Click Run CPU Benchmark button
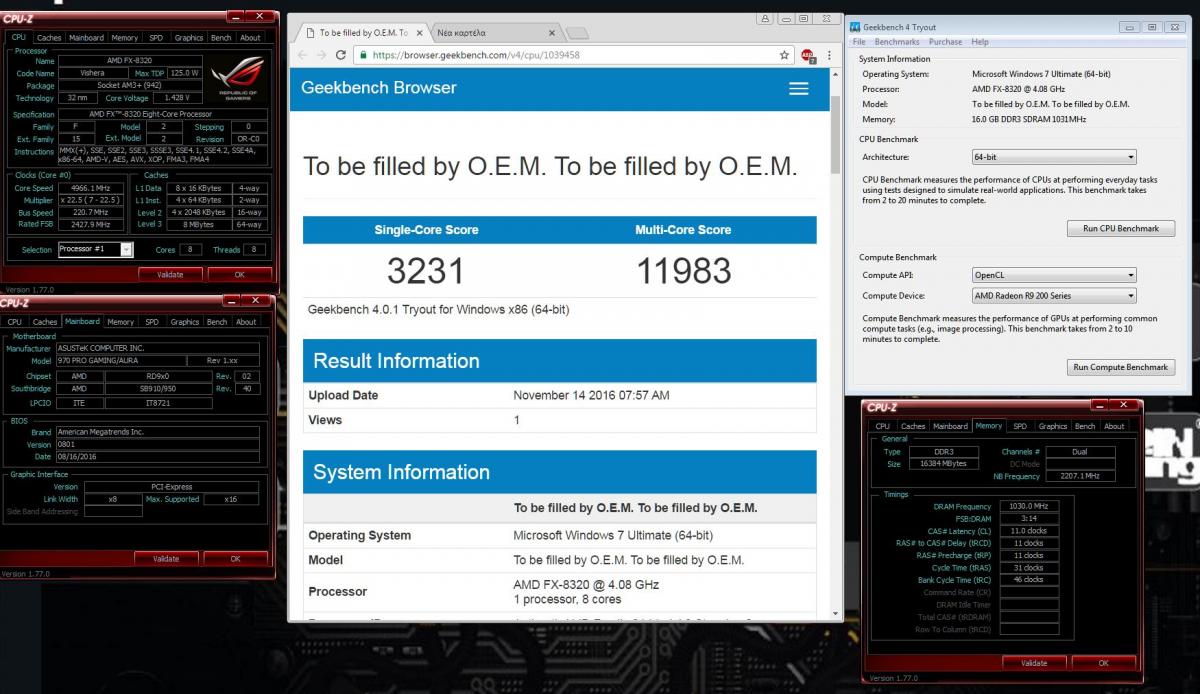Image resolution: width=1200 pixels, height=694 pixels. (1120, 229)
